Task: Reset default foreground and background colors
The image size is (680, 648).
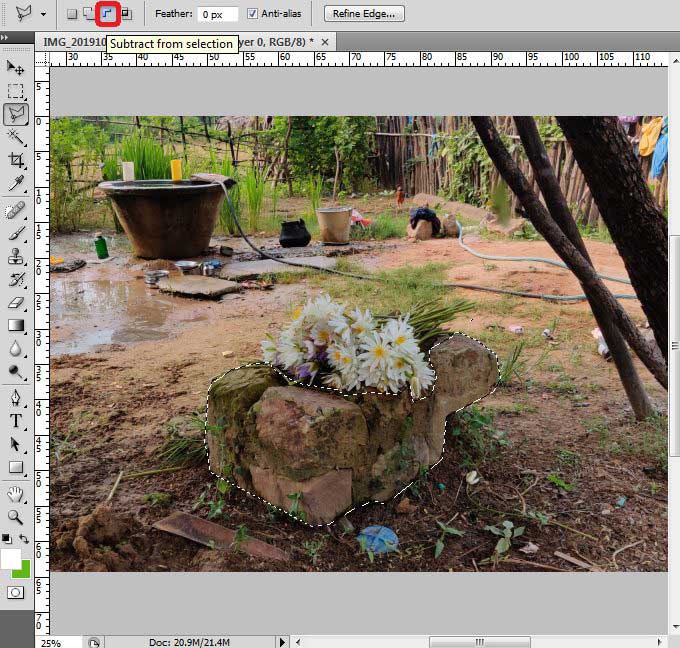Action: [x=6, y=539]
